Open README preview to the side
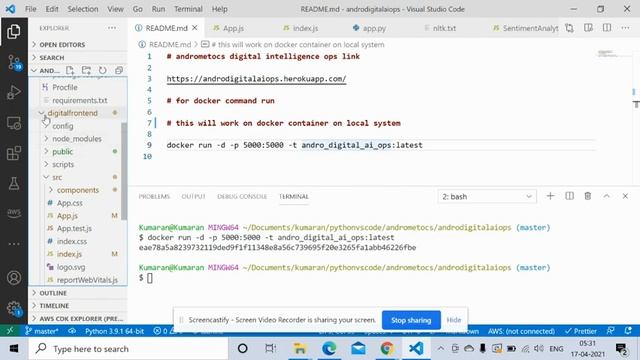The image size is (640, 360). (588, 28)
